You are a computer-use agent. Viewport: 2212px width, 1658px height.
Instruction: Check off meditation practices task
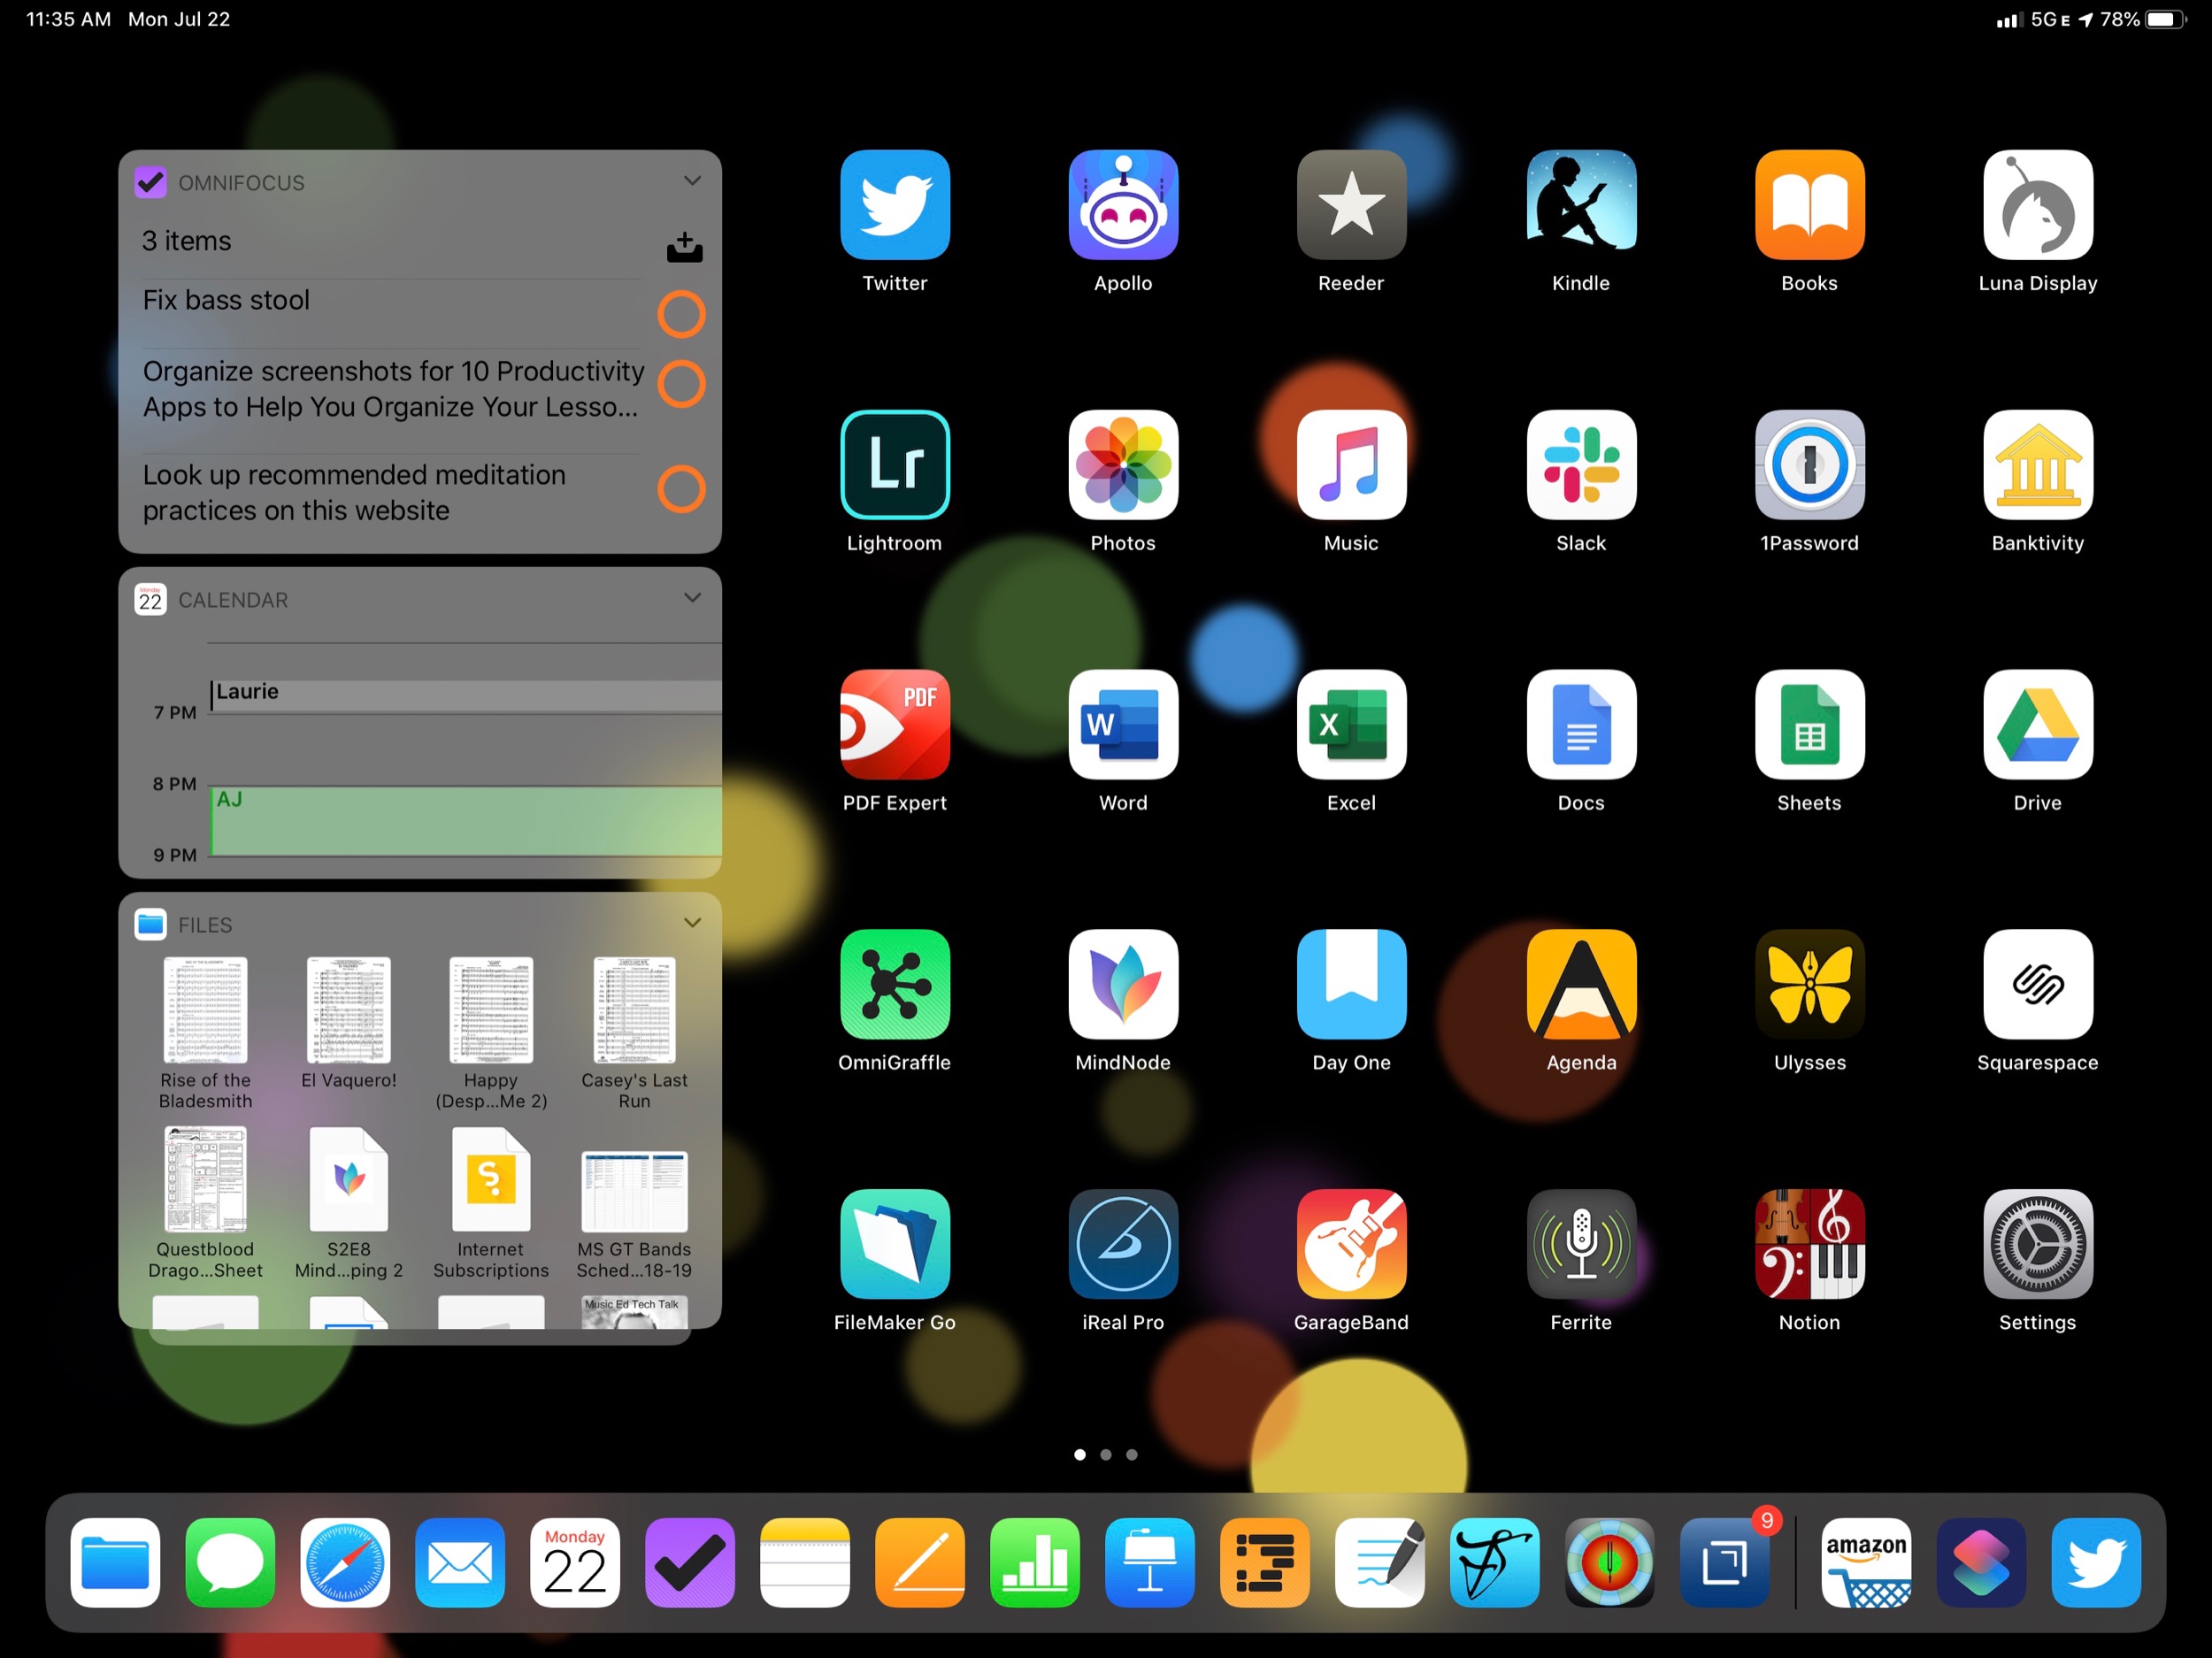(x=681, y=489)
